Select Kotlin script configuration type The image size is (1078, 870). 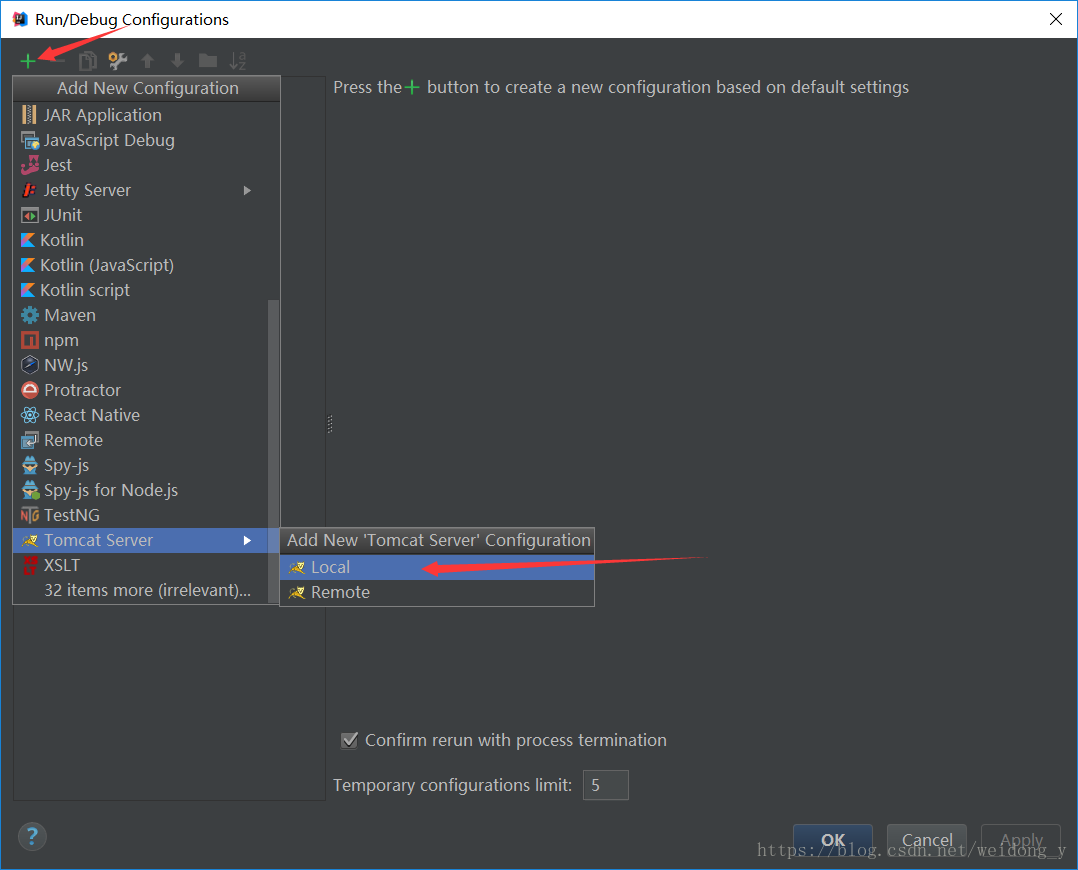(x=140, y=290)
